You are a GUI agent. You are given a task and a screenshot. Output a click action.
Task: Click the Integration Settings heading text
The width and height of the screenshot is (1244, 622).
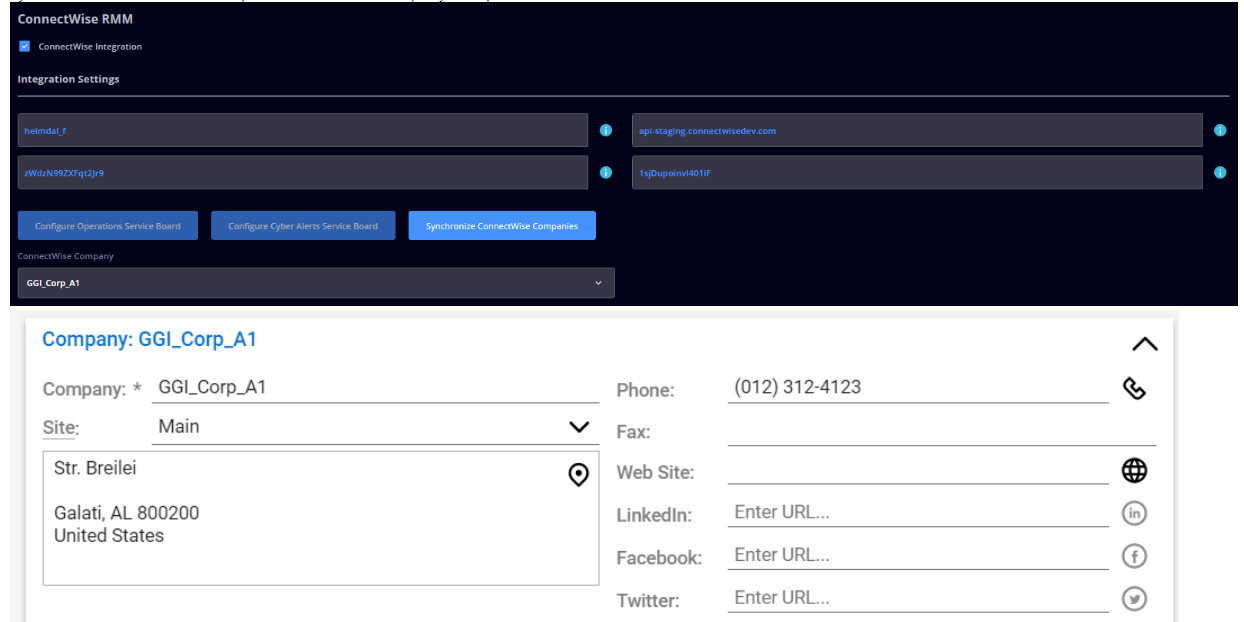(x=68, y=79)
